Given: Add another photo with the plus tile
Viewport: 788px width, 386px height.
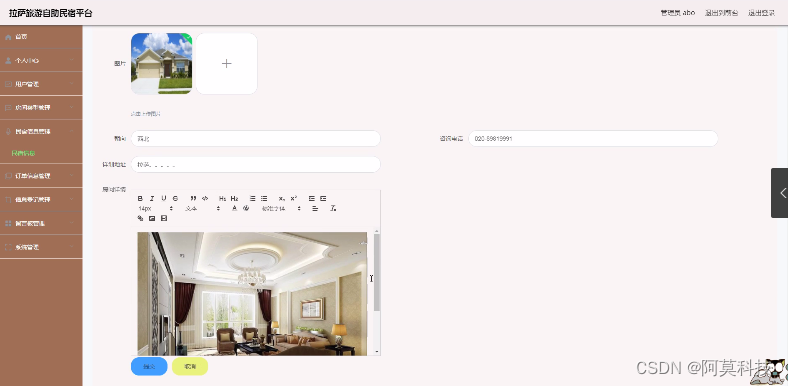Looking at the screenshot, I should tap(227, 64).
